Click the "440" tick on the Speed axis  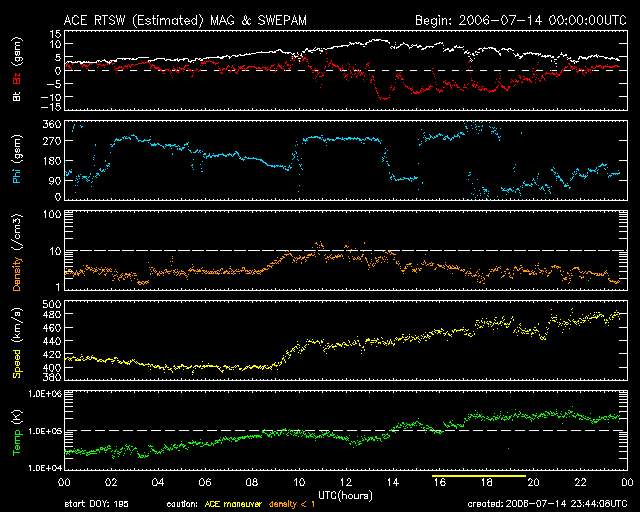pos(52,341)
